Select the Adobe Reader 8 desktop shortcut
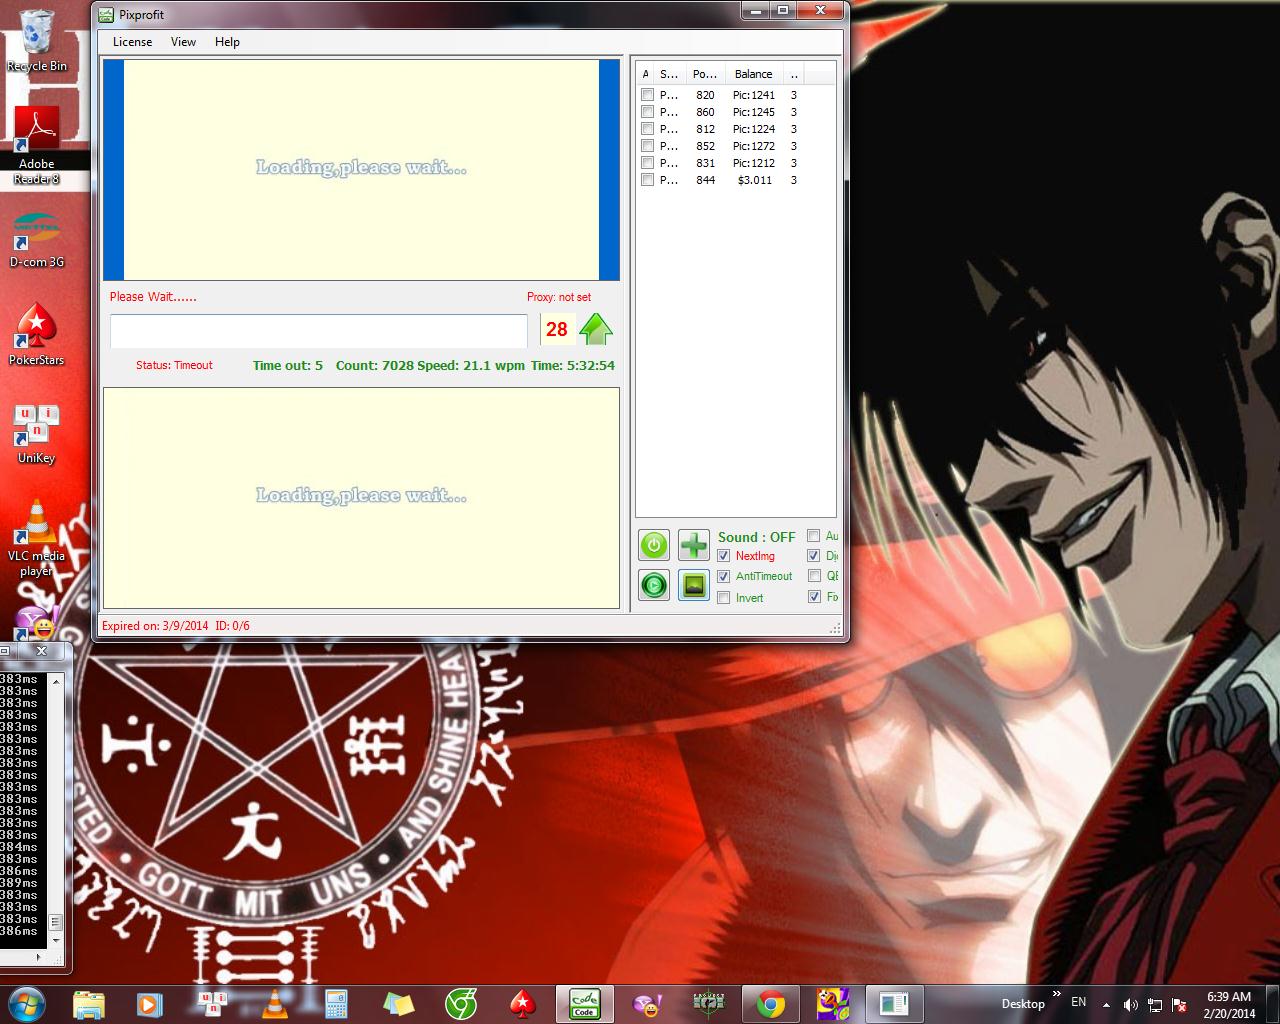Viewport: 1280px width, 1024px height. pyautogui.click(x=37, y=146)
